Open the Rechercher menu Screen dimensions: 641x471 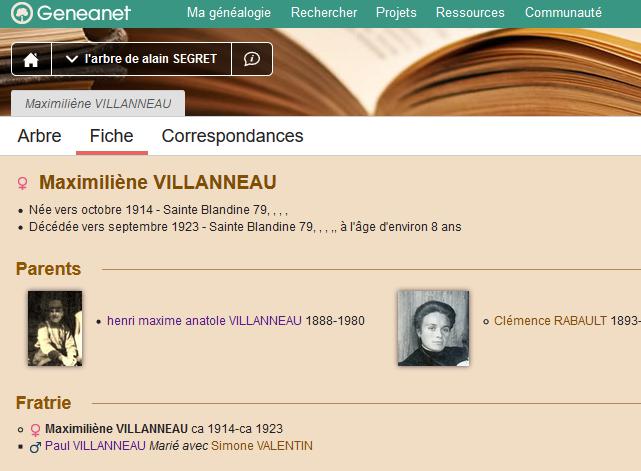click(324, 13)
